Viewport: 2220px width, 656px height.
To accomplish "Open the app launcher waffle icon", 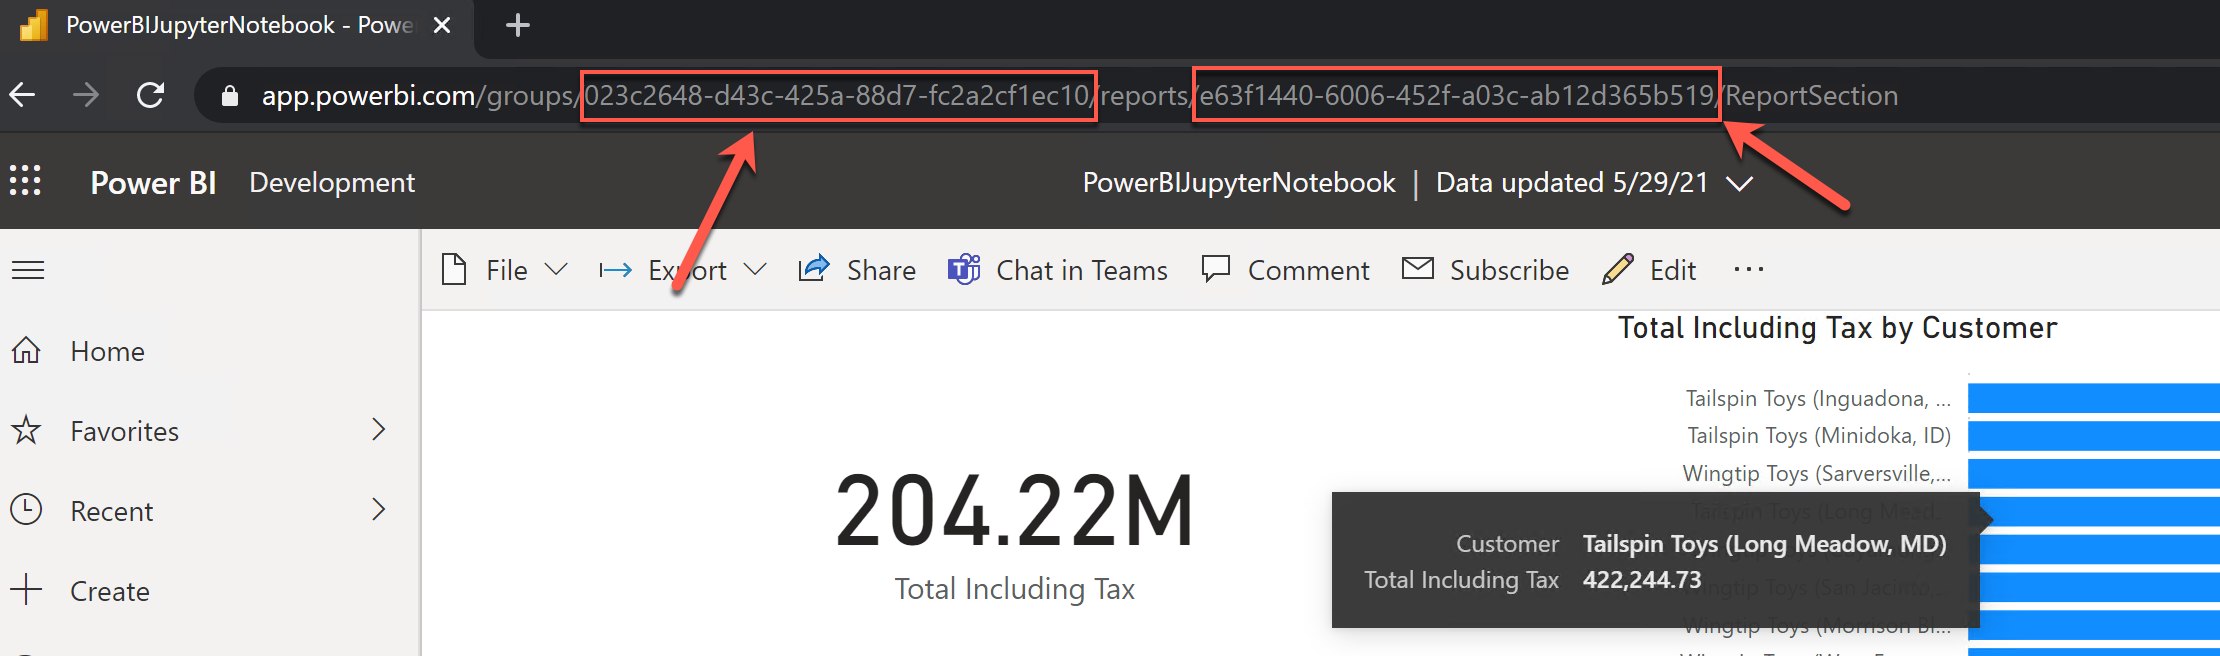I will pos(25,181).
